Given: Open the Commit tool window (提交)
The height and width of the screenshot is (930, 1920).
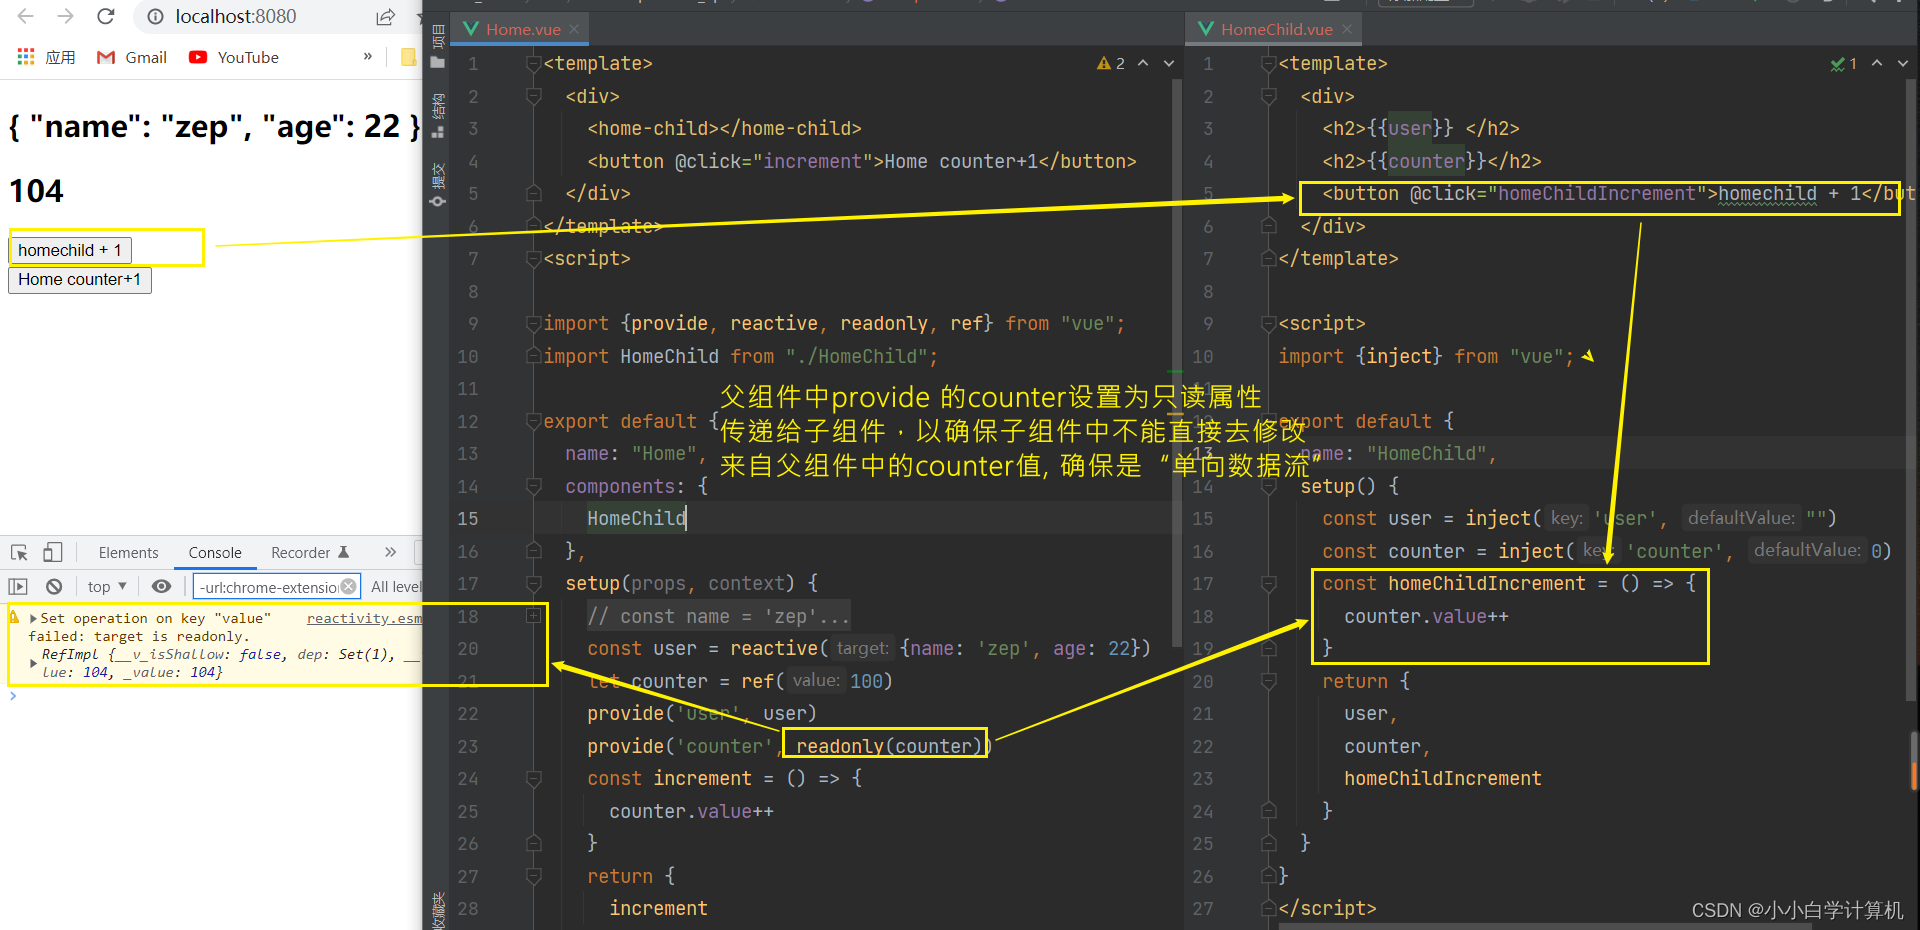Looking at the screenshot, I should pyautogui.click(x=437, y=184).
